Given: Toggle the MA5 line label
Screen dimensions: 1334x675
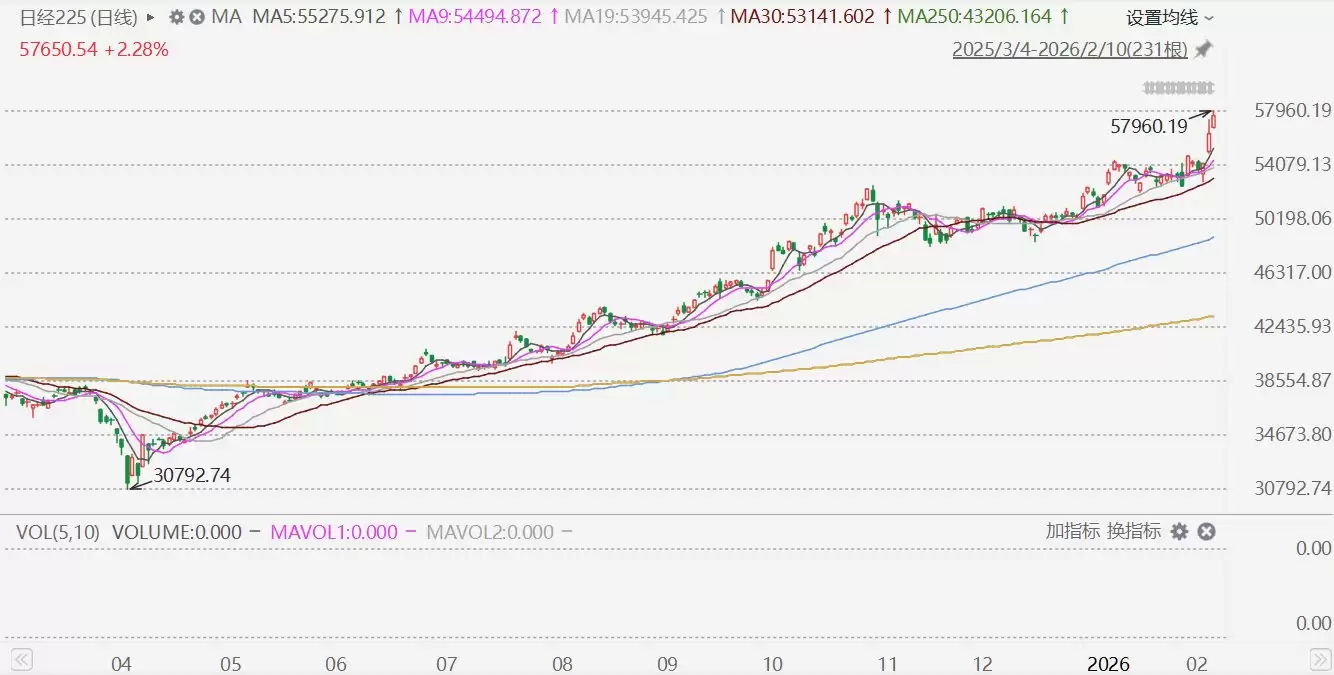Looking at the screenshot, I should [x=320, y=17].
